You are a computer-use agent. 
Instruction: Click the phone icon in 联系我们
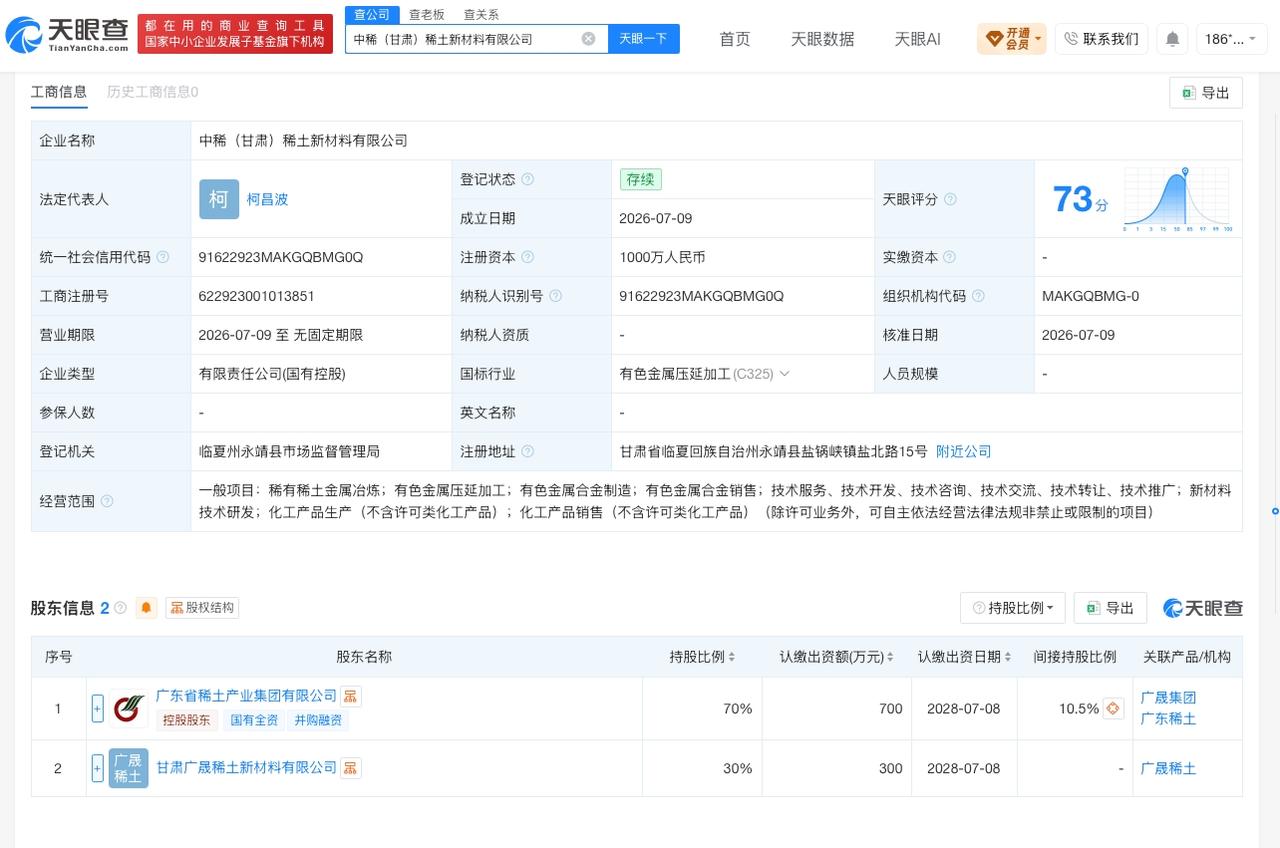pos(1071,39)
